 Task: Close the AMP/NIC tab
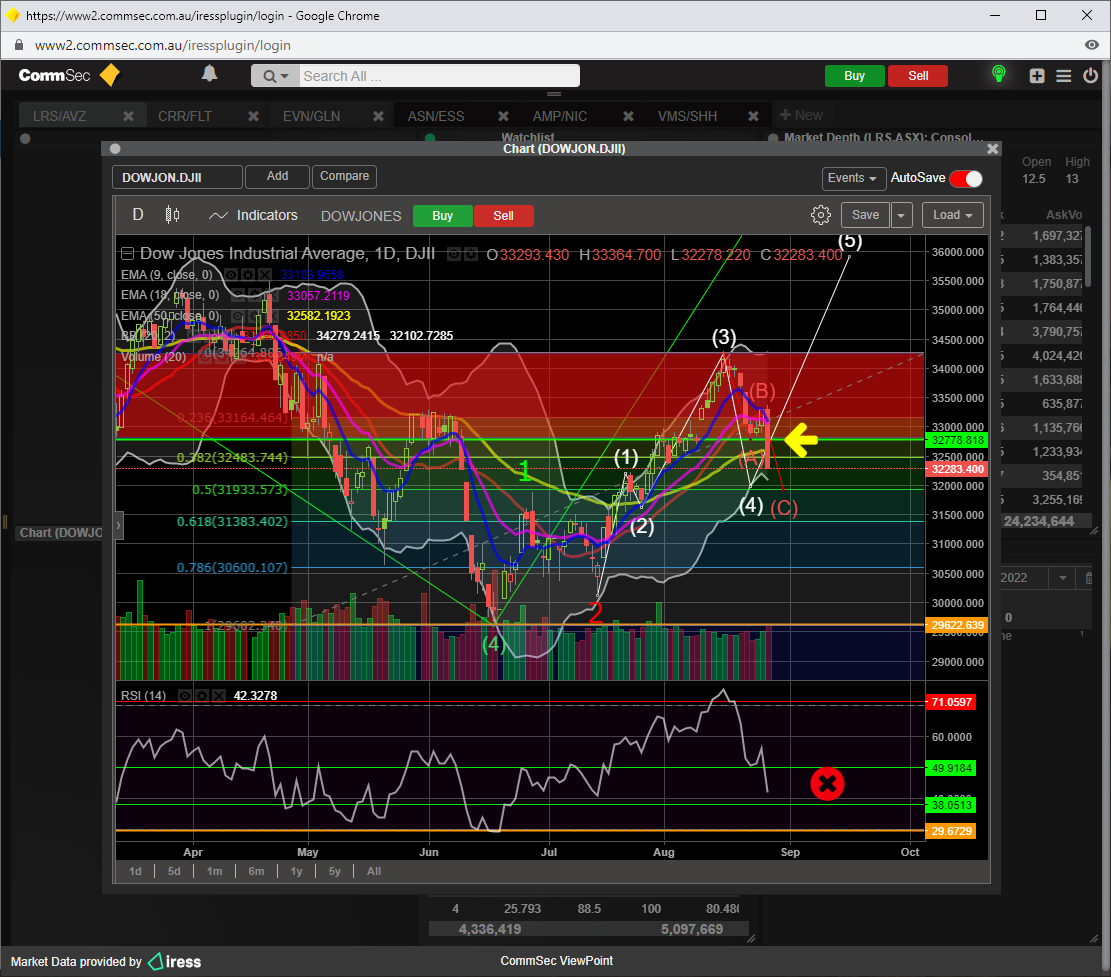pos(628,116)
